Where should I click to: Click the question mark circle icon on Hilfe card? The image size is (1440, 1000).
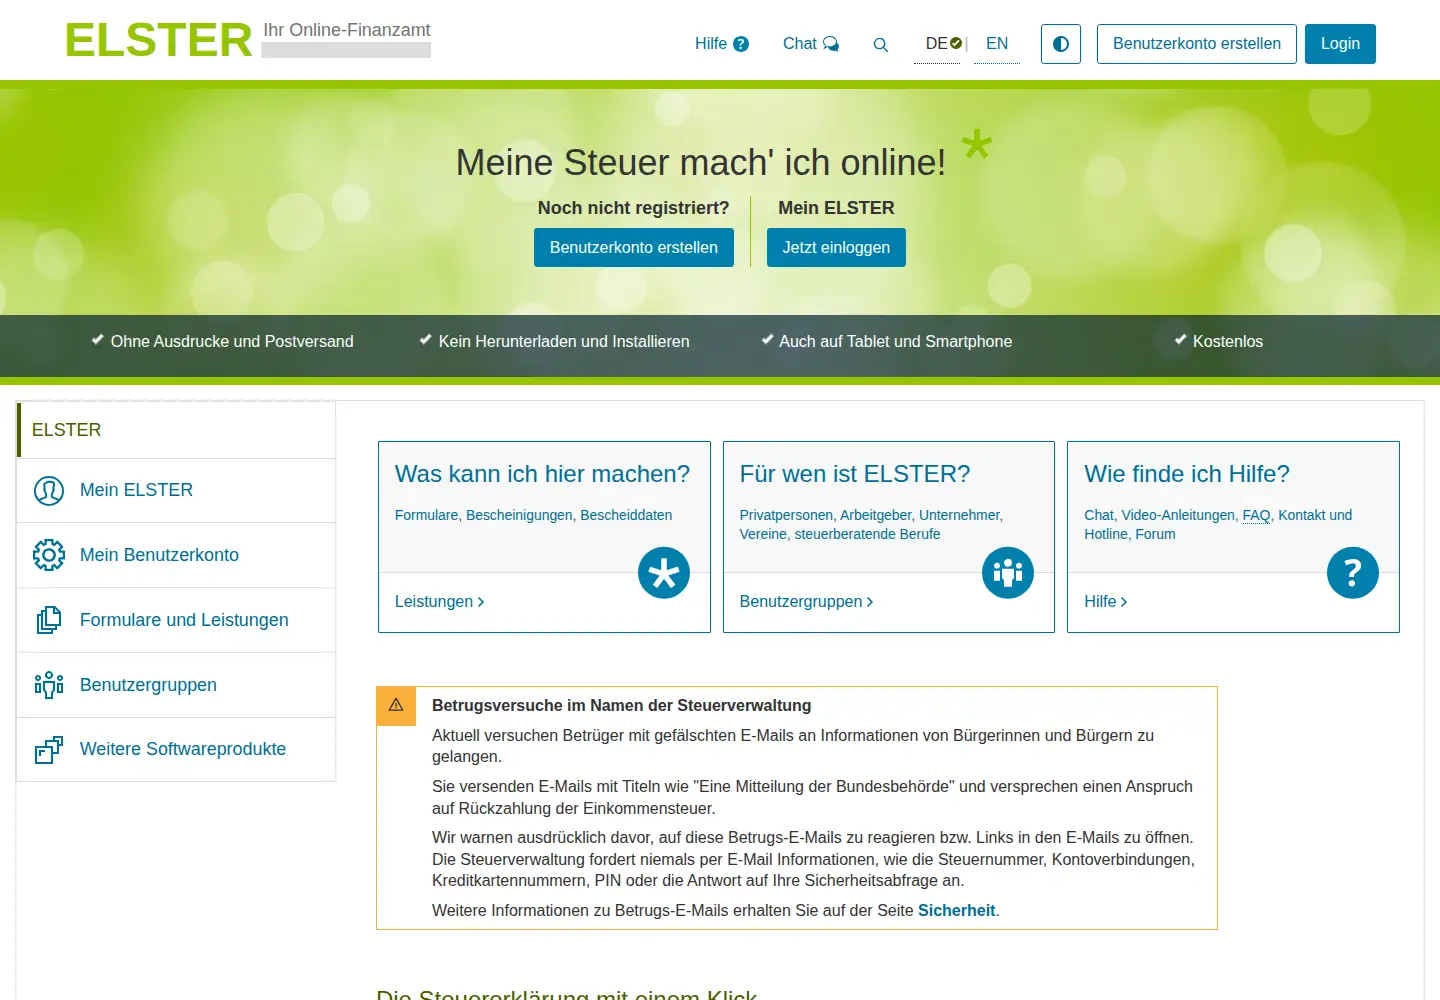tap(1353, 573)
